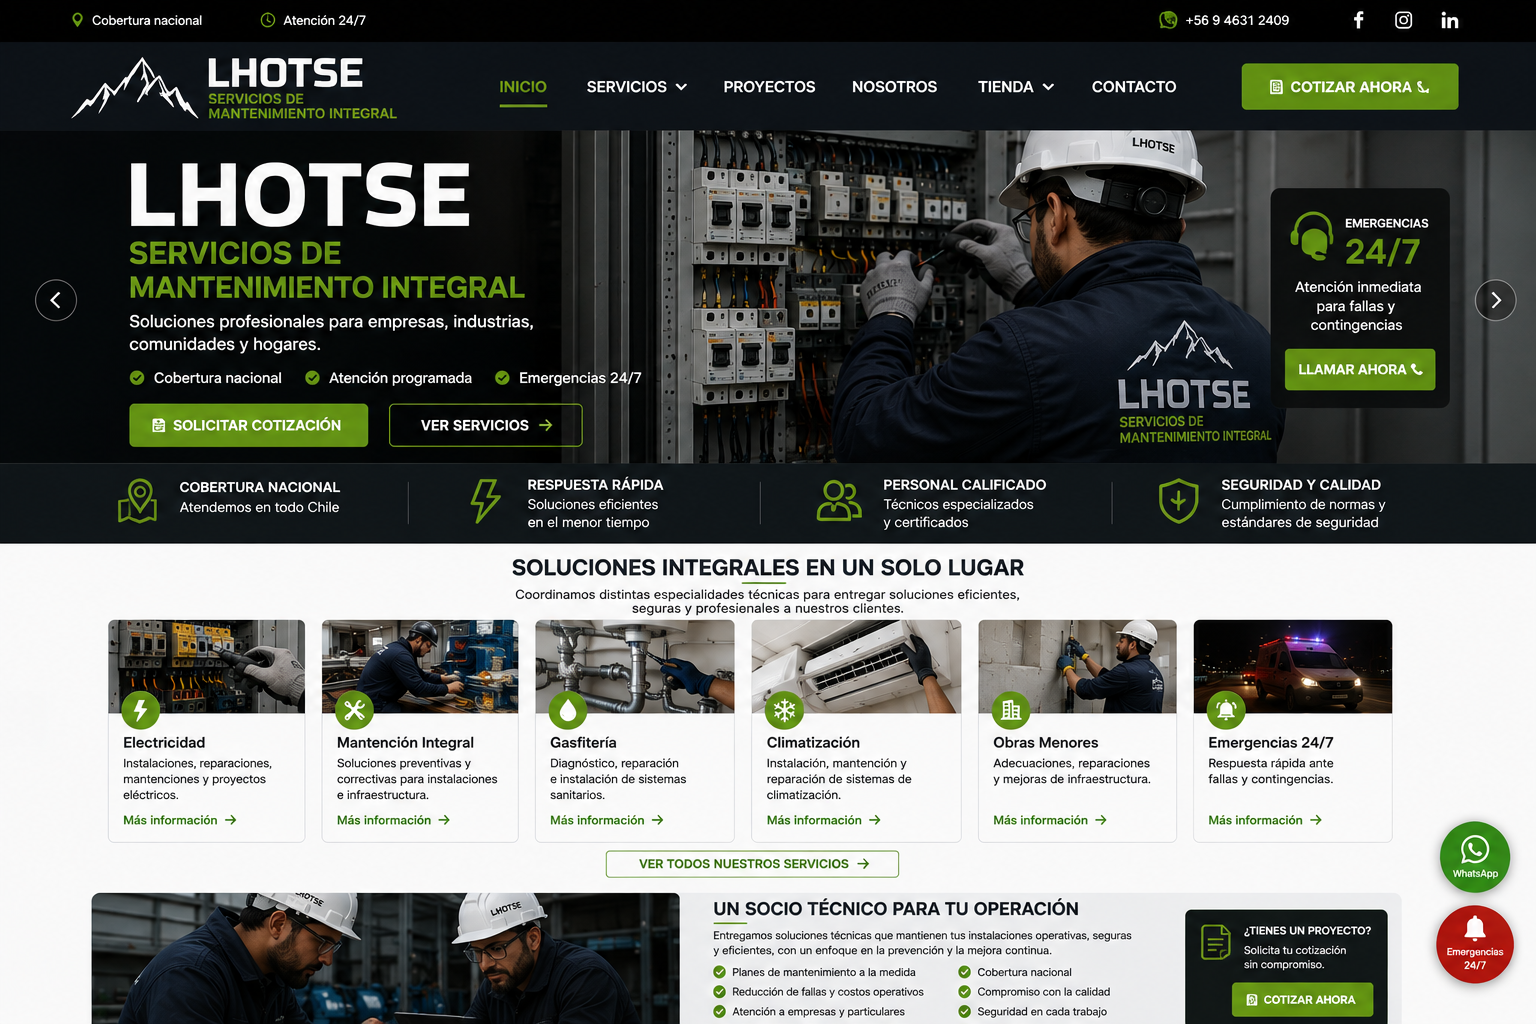Open the LinkedIn icon link

(x=1450, y=20)
